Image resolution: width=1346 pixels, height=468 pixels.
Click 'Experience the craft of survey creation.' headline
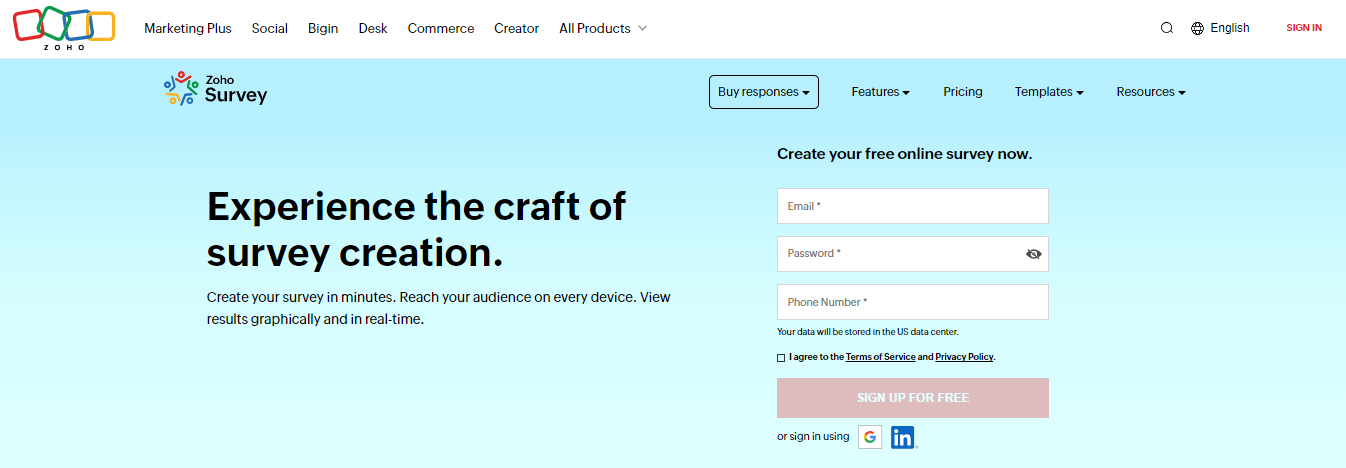(x=416, y=230)
